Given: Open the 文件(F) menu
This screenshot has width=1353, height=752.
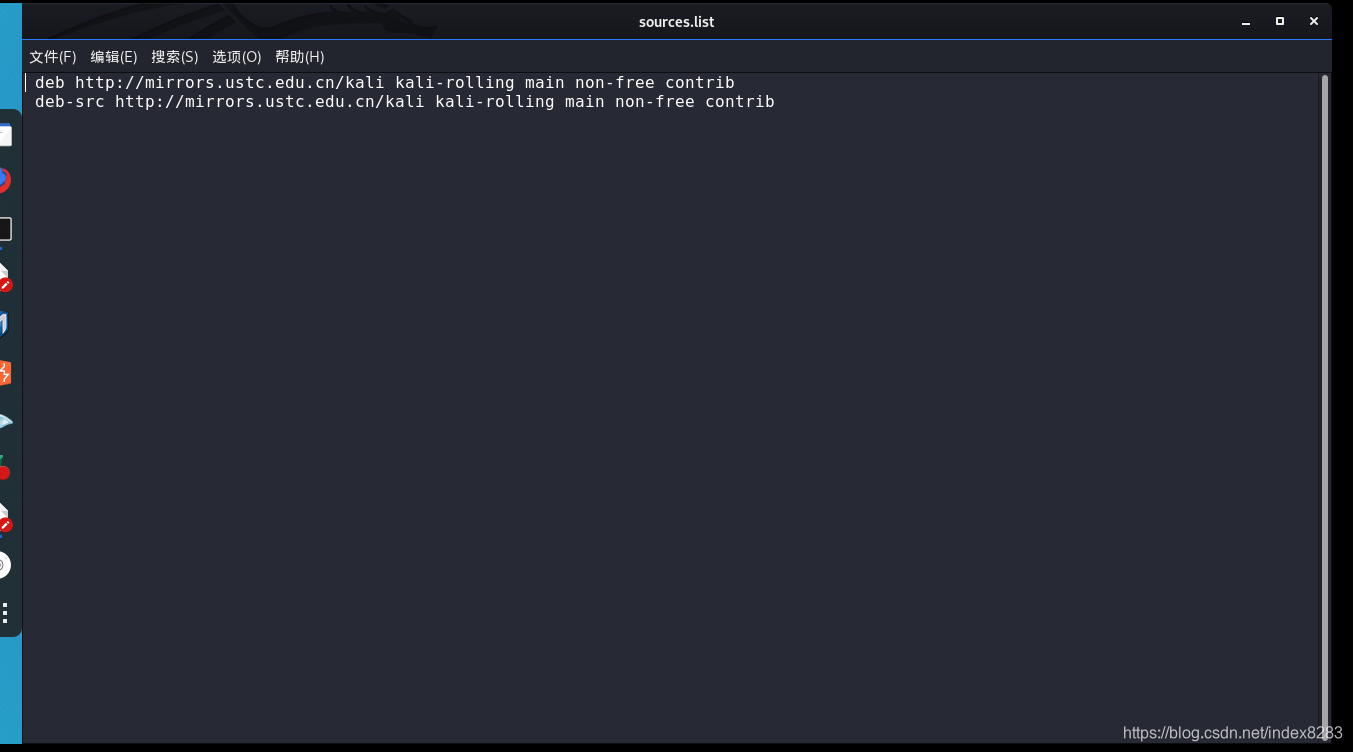Looking at the screenshot, I should pyautogui.click(x=52, y=57).
